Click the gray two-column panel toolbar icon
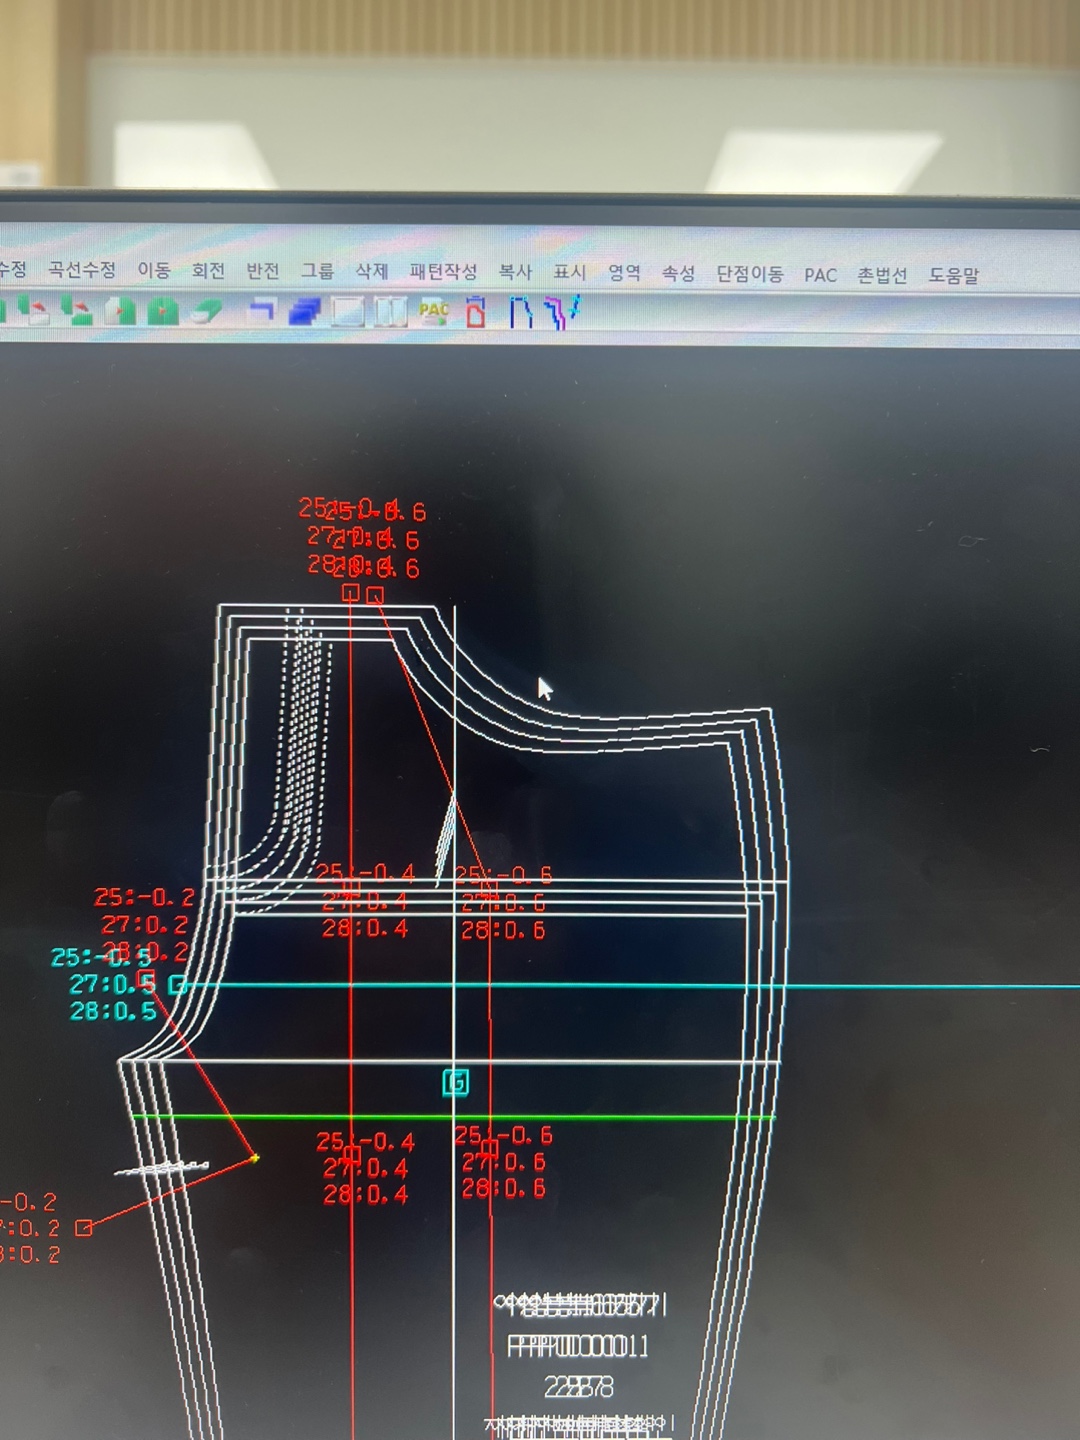 coord(389,312)
